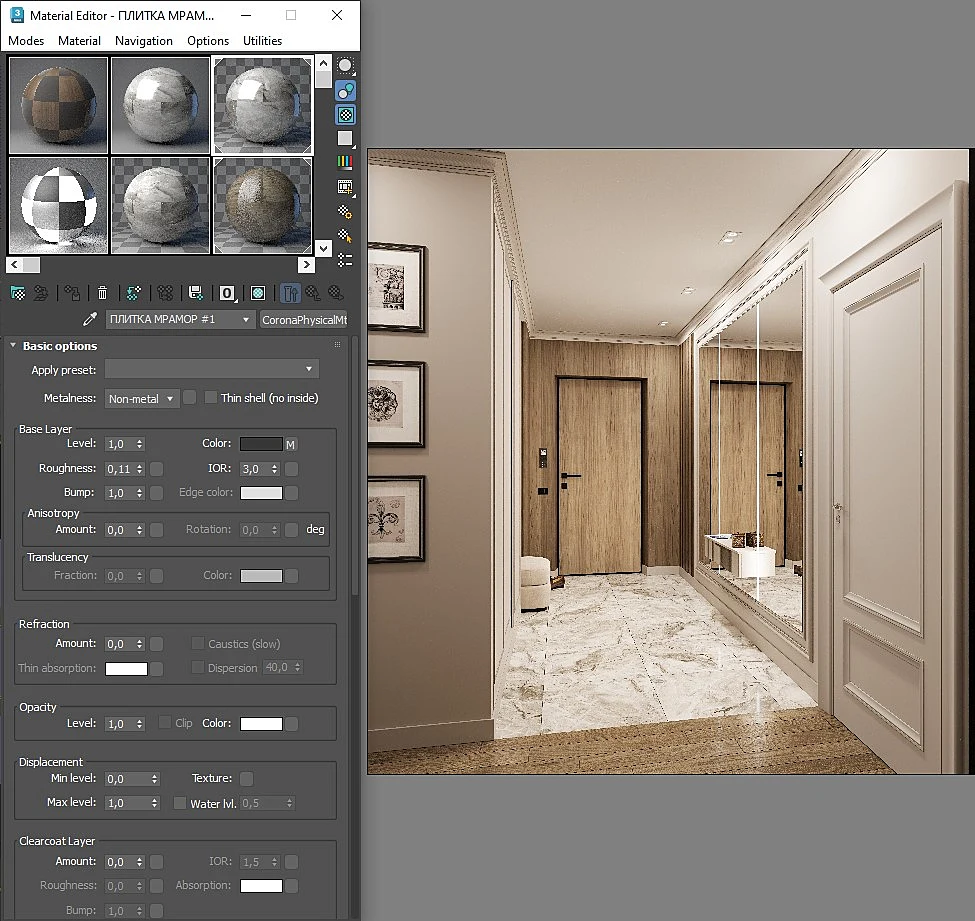Pick material from object with eyedropper
The image size is (975, 921).
click(x=90, y=319)
